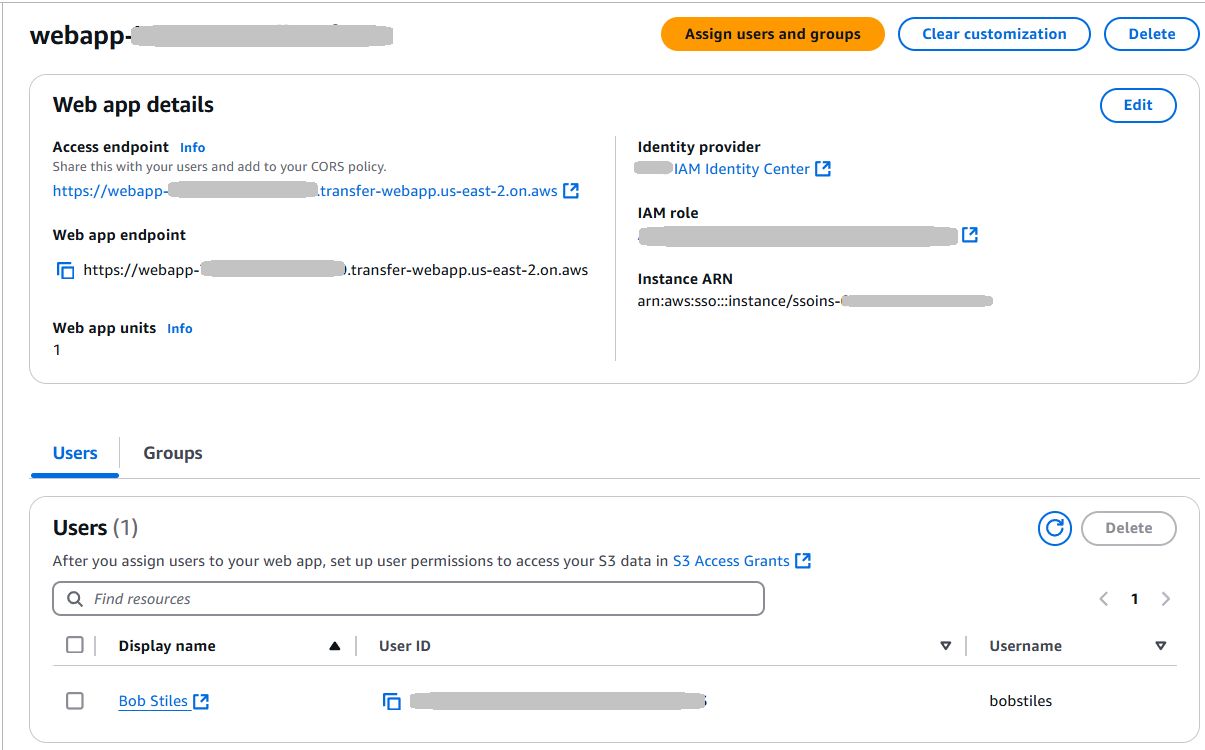The height and width of the screenshot is (750, 1205).
Task: Copy Bob Stiles' User ID
Action: [392, 701]
